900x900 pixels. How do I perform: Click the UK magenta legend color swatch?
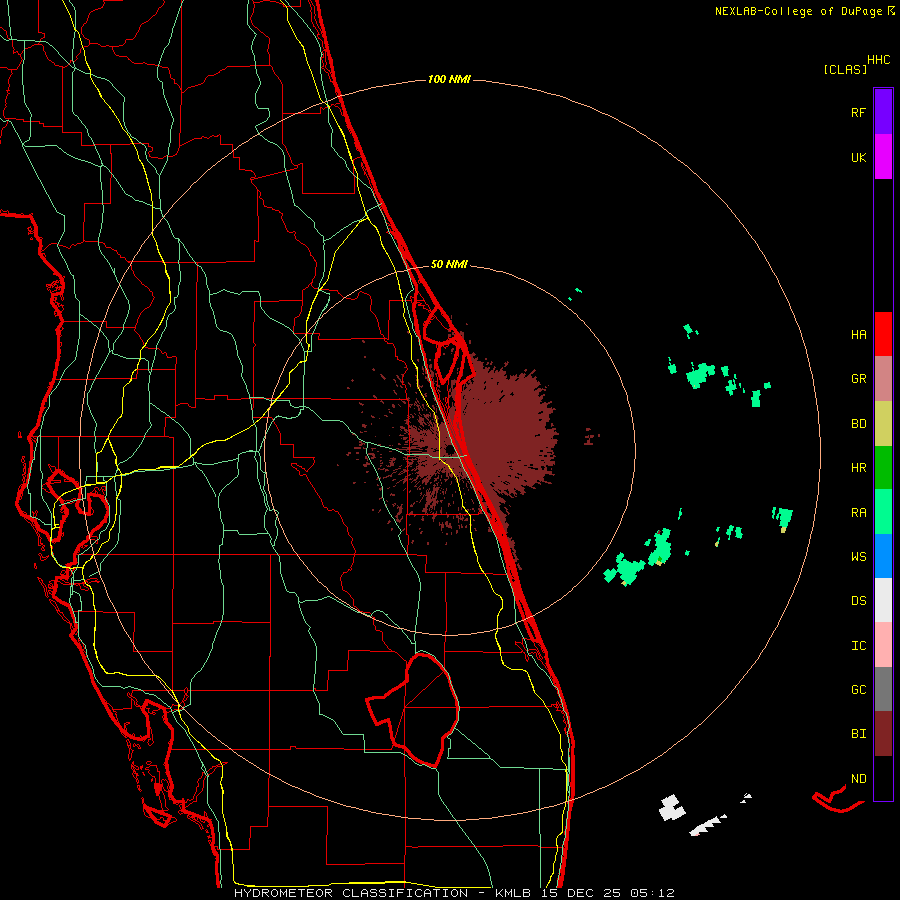(883, 157)
